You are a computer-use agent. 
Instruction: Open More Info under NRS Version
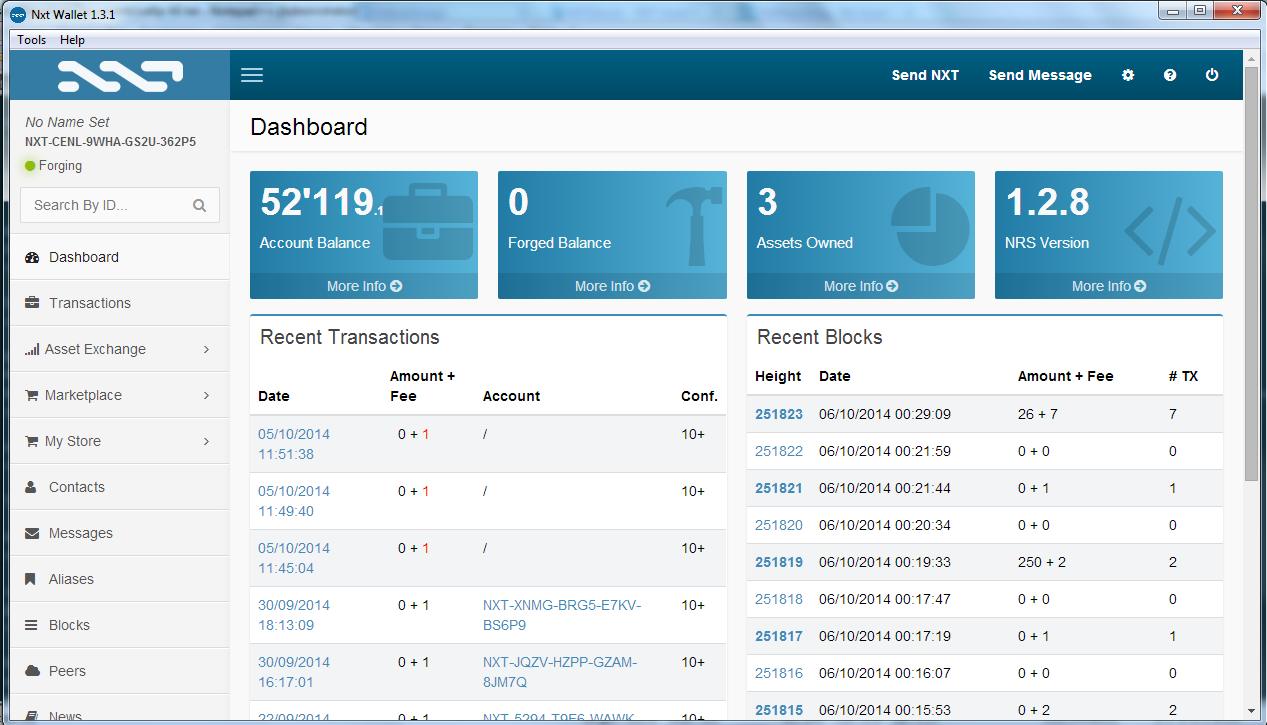(1109, 286)
